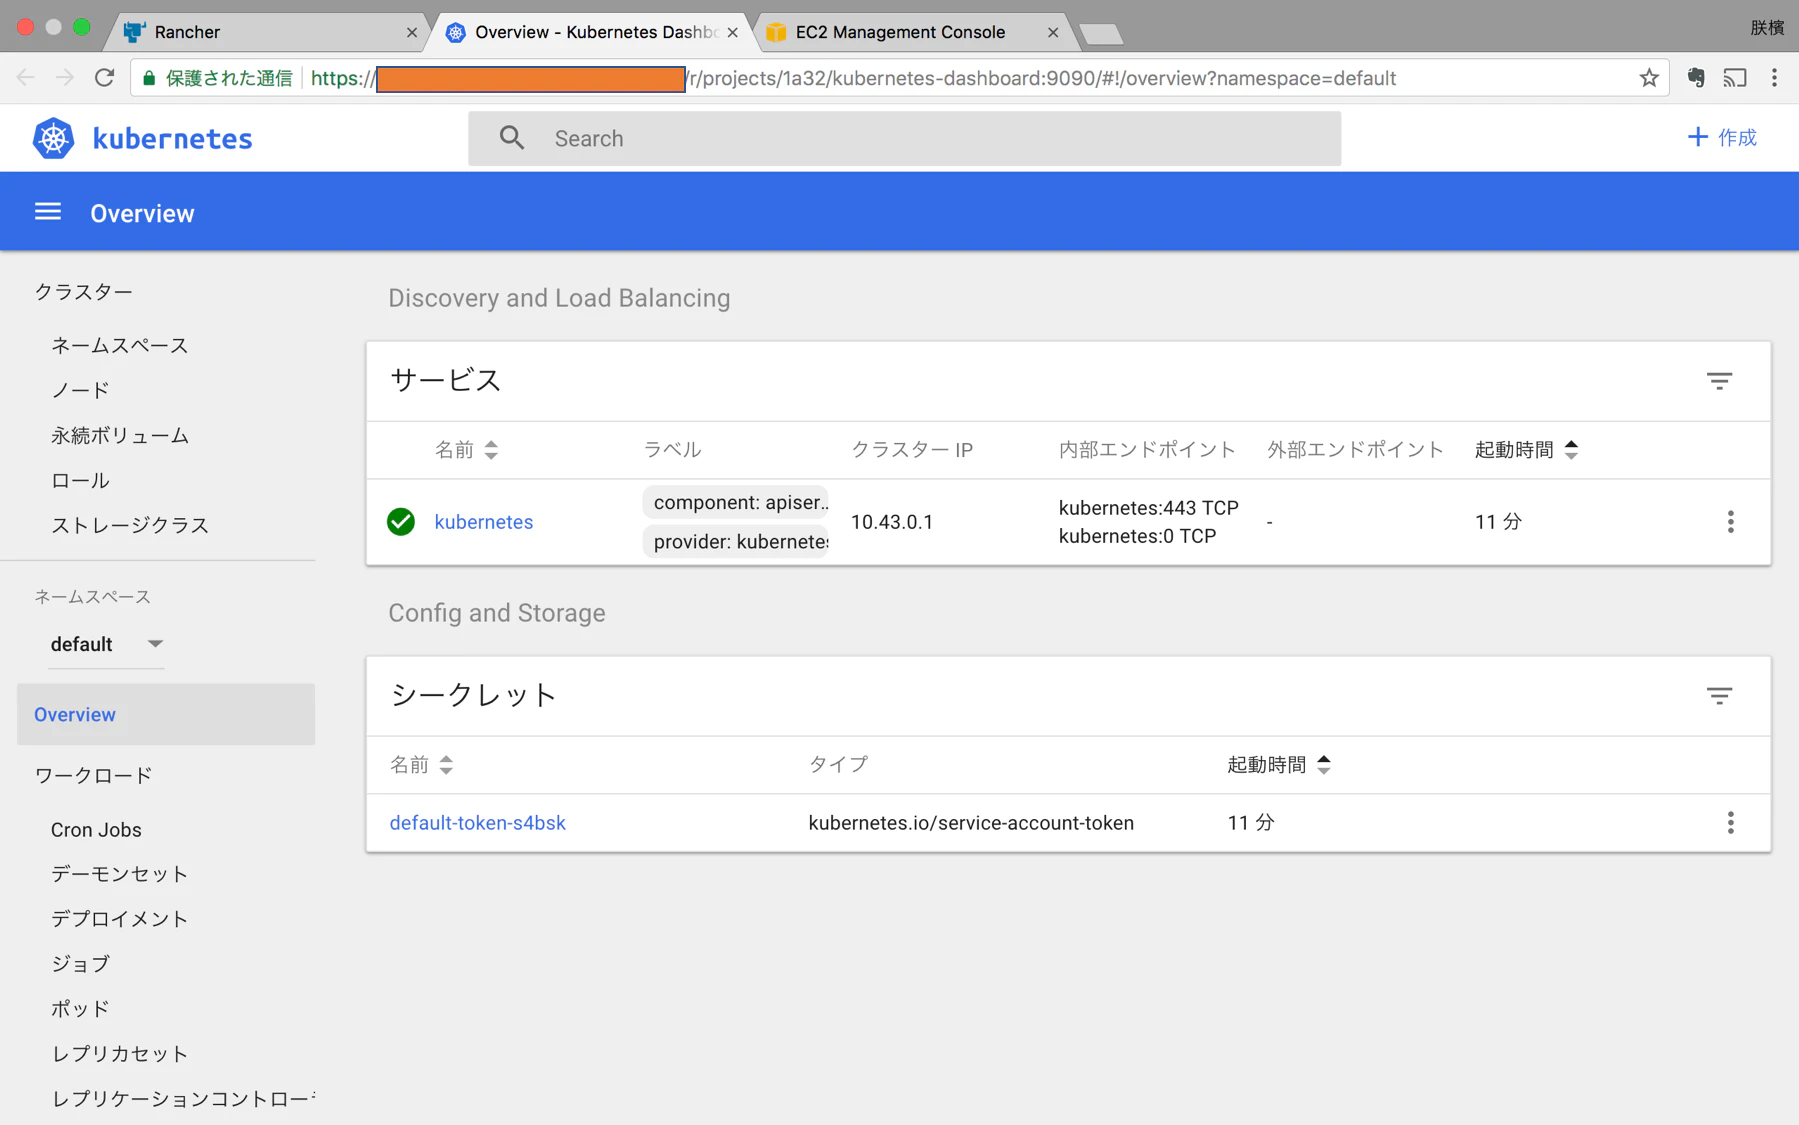This screenshot has height=1125, width=1799.
Task: Open actions menu for default-token-s4bsk row
Action: [x=1730, y=823]
